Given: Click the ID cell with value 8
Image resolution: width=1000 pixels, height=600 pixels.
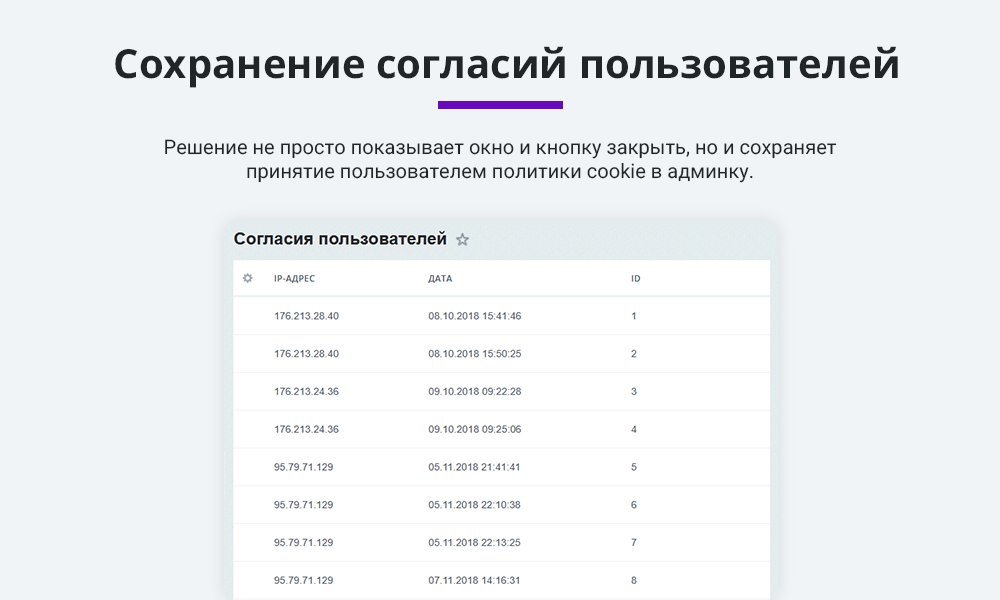Looking at the screenshot, I should [x=634, y=580].
